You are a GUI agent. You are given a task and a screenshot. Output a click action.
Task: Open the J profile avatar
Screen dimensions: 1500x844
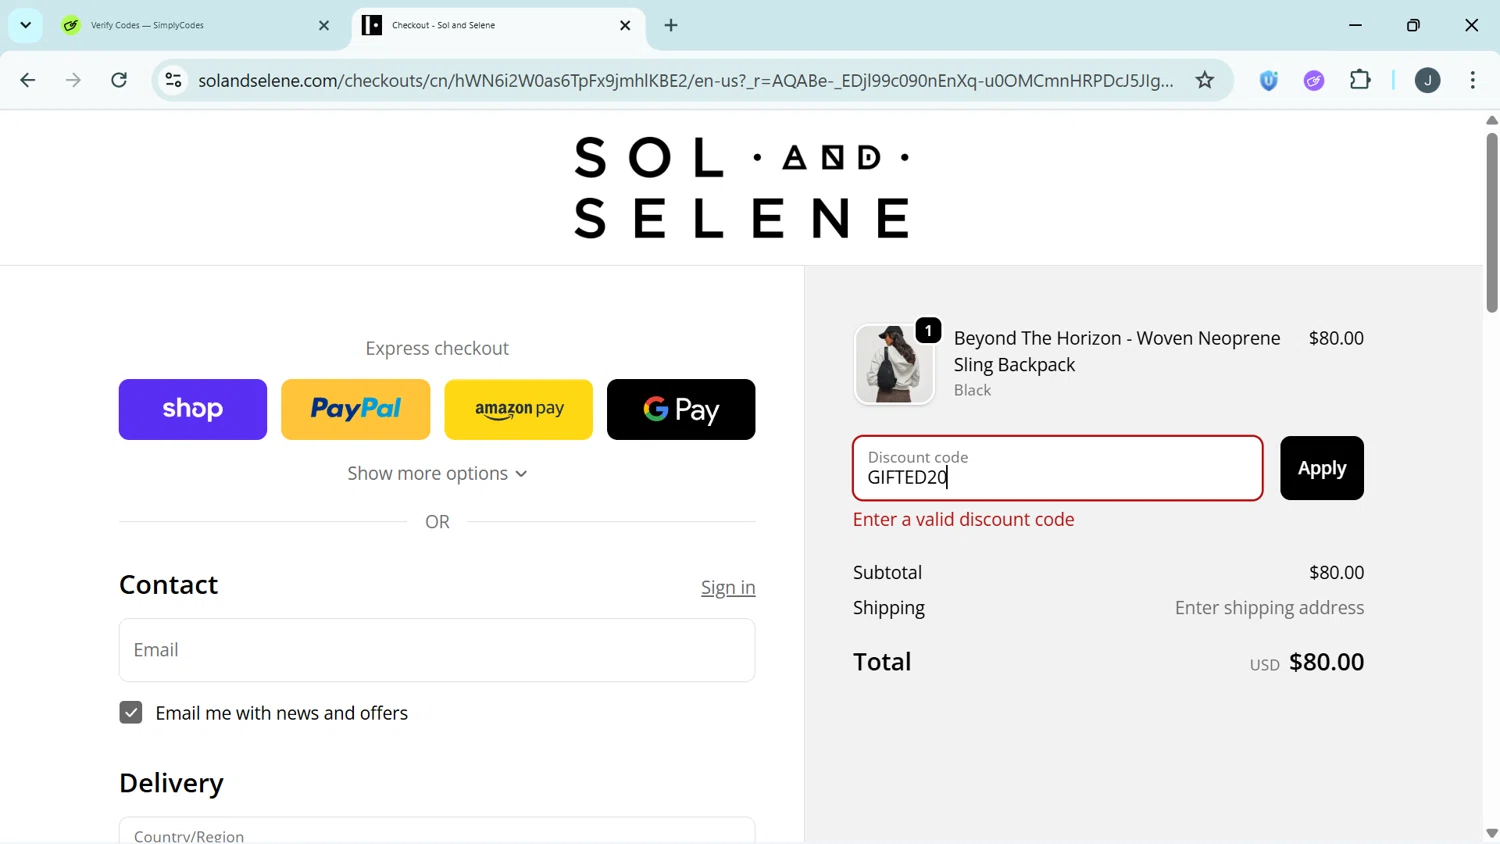pos(1427,80)
